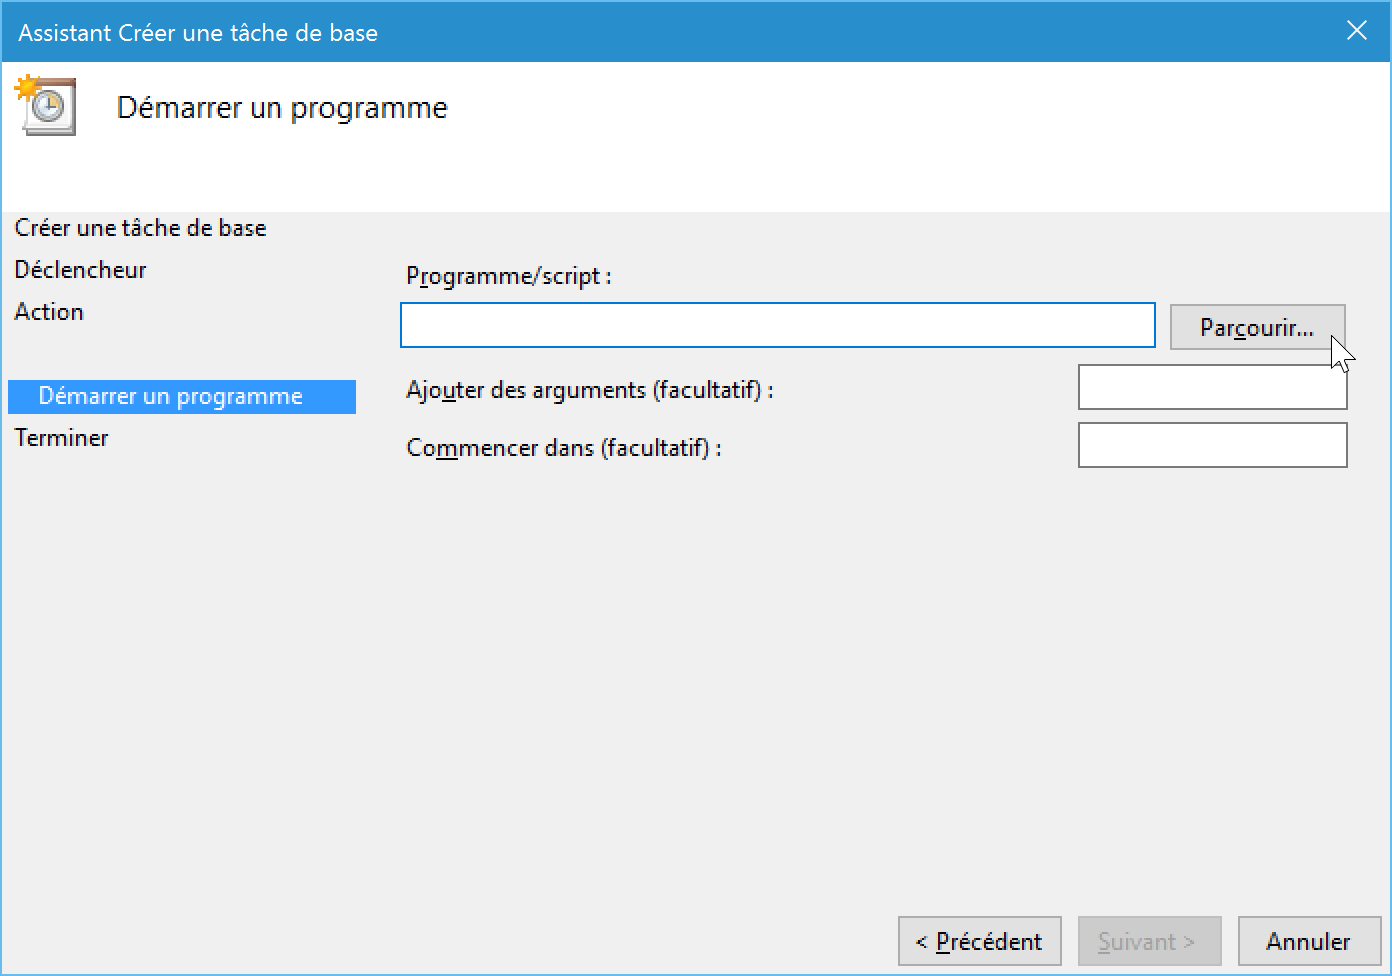Open the Terminer step in sidebar
The width and height of the screenshot is (1392, 976).
pos(61,438)
